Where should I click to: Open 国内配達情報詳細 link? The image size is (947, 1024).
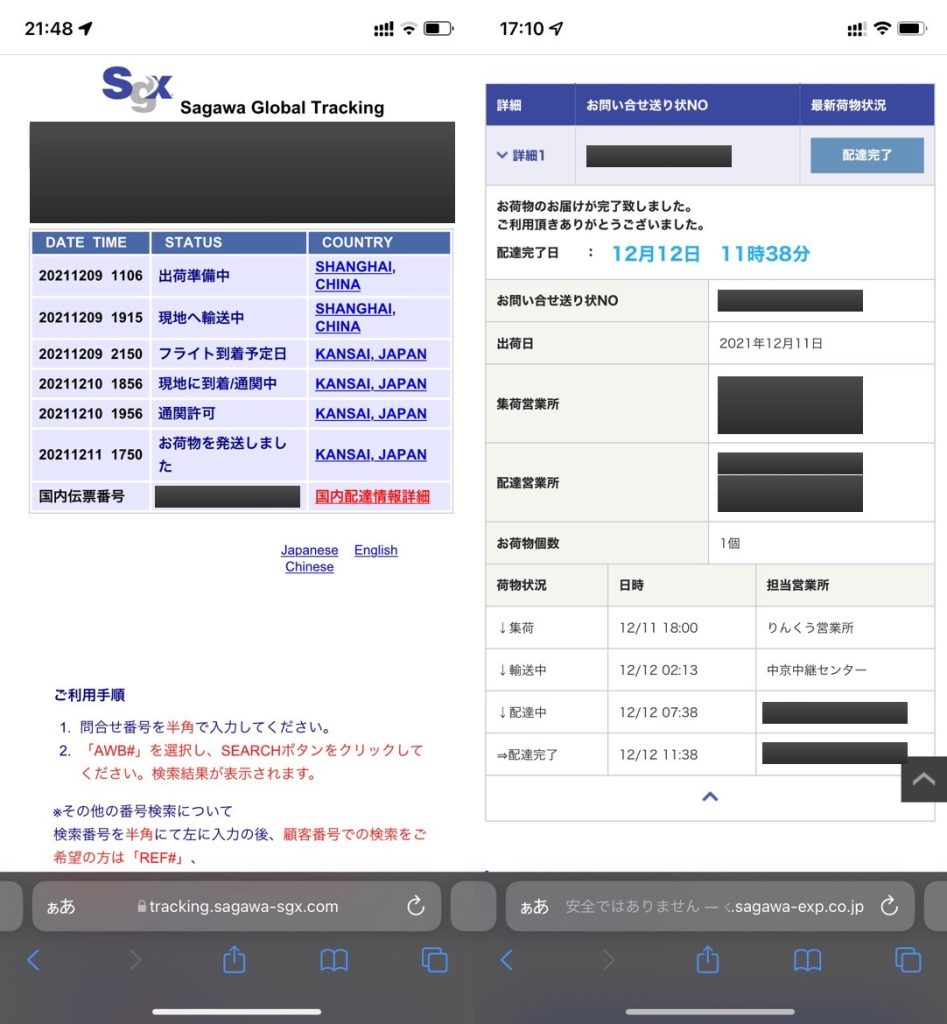pyautogui.click(x=372, y=496)
